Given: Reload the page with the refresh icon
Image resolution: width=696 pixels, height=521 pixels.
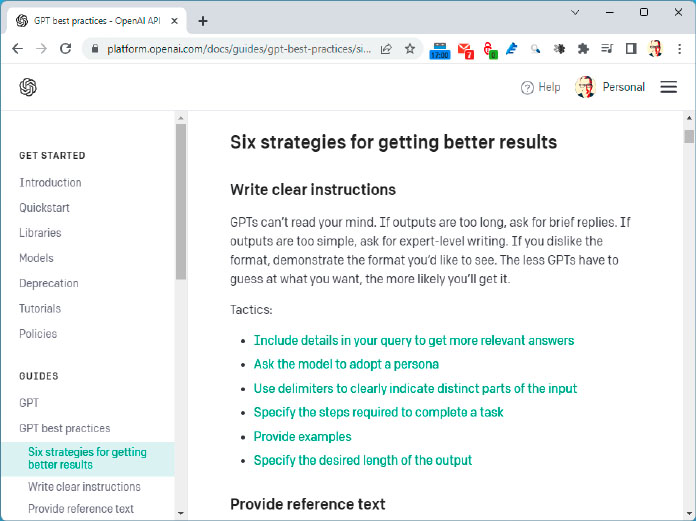Looking at the screenshot, I should (66, 48).
